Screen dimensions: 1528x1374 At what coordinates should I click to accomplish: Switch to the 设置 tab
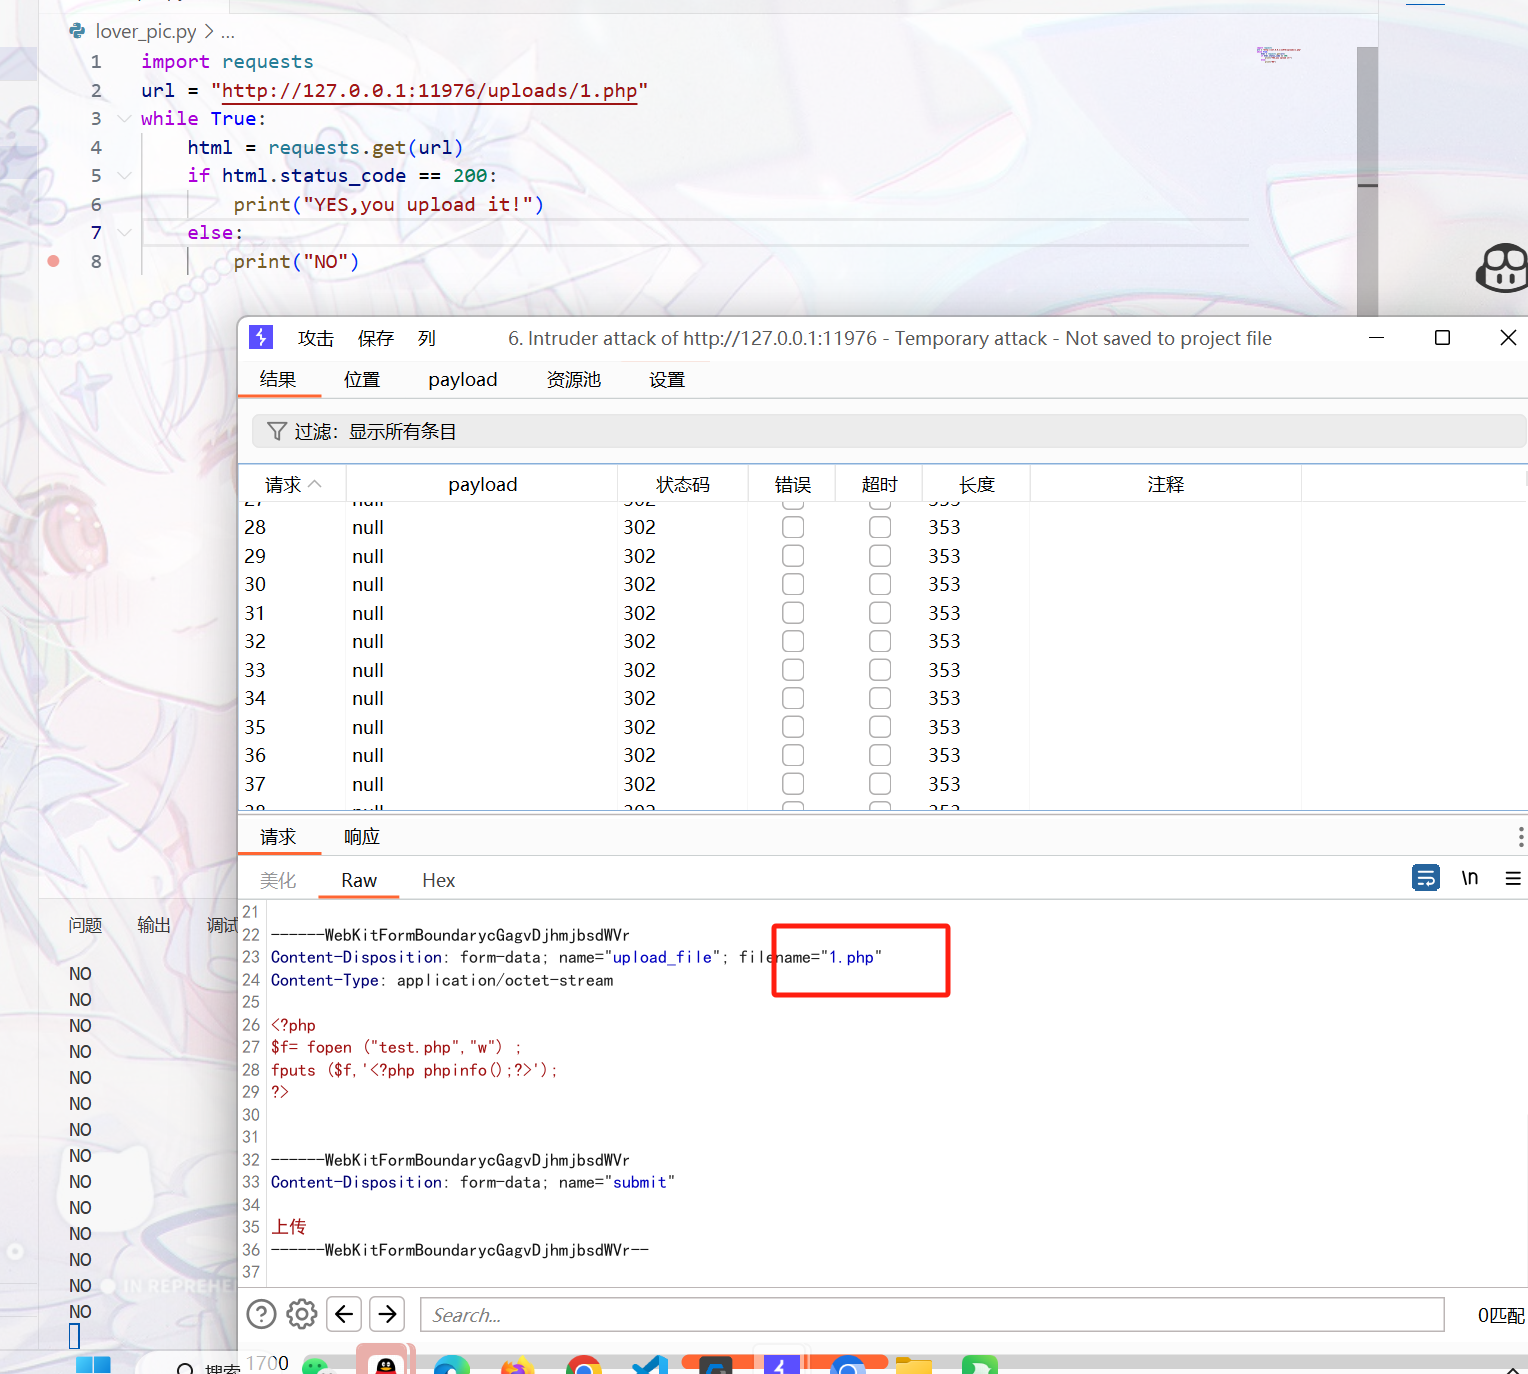pos(667,379)
